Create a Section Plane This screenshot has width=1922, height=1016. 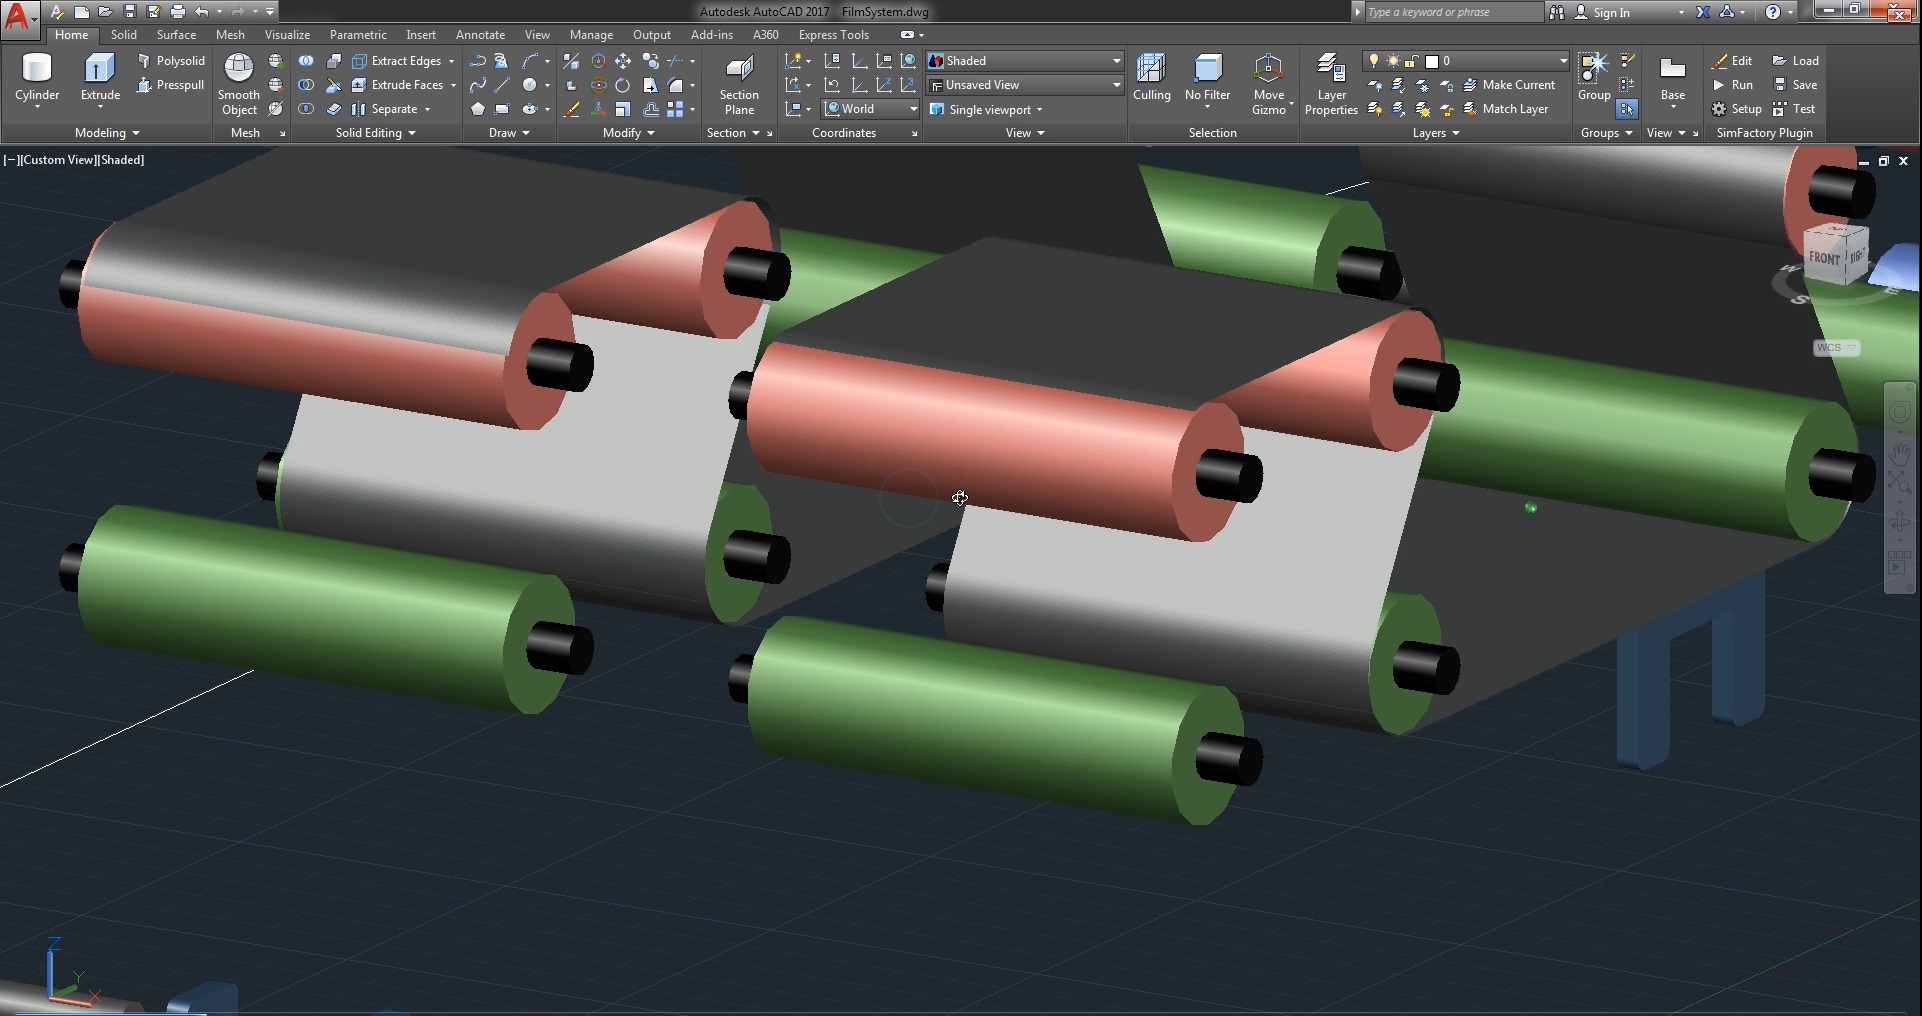click(739, 70)
